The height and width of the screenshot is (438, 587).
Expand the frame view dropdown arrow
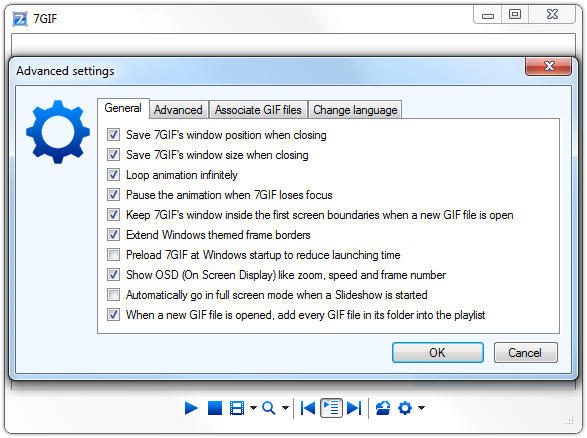pos(253,408)
